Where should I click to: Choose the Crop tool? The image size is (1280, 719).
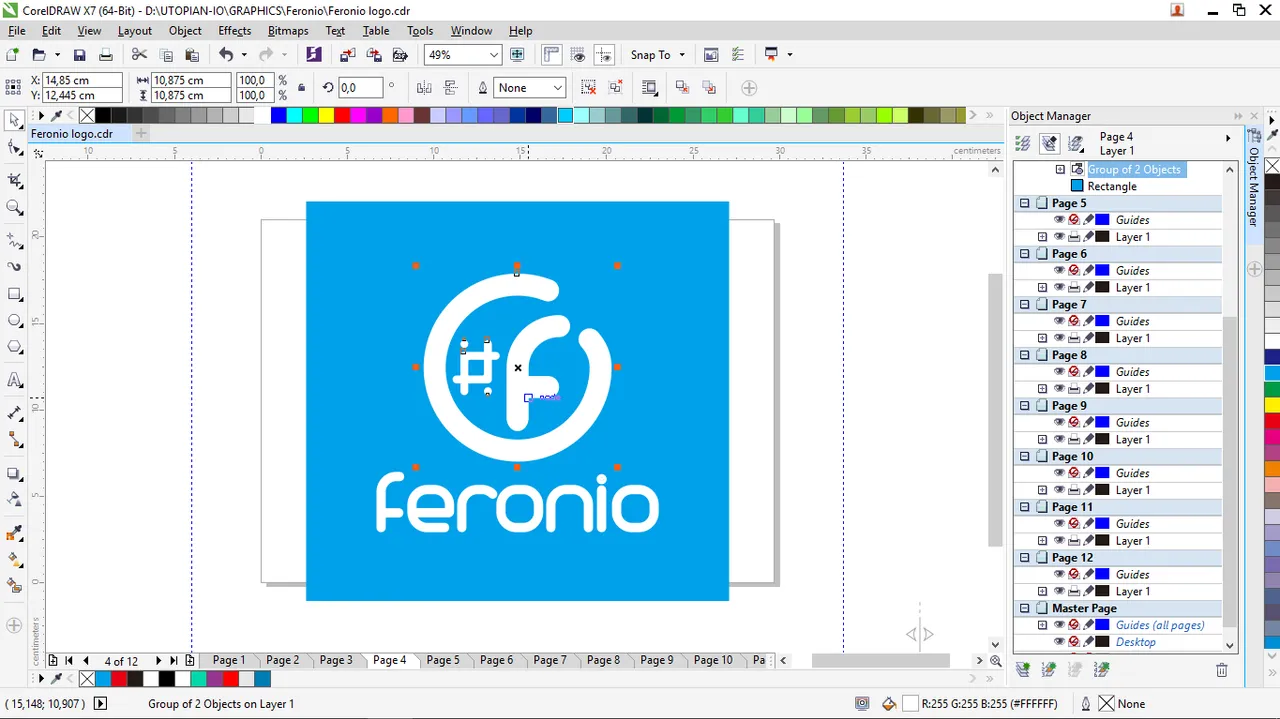point(14,180)
